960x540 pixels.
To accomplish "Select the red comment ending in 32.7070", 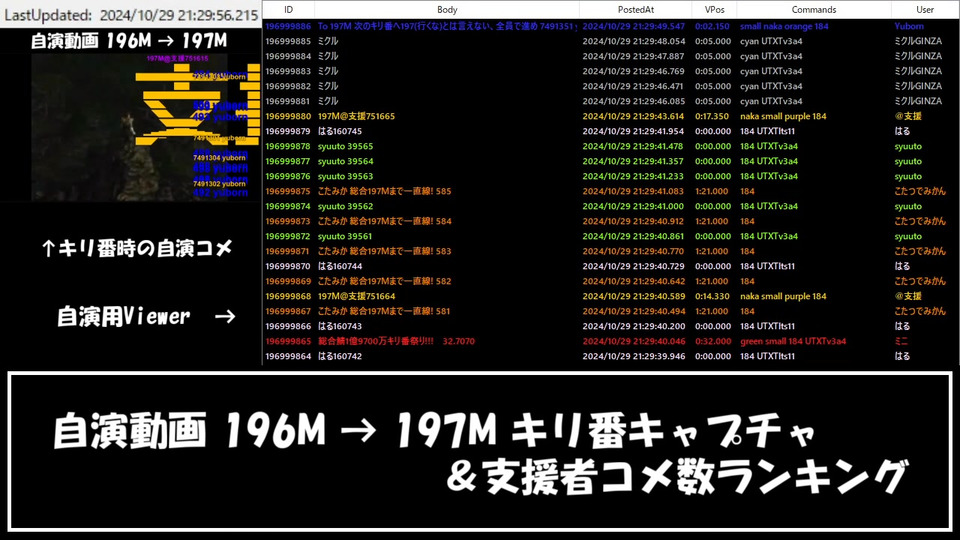I will (396, 341).
